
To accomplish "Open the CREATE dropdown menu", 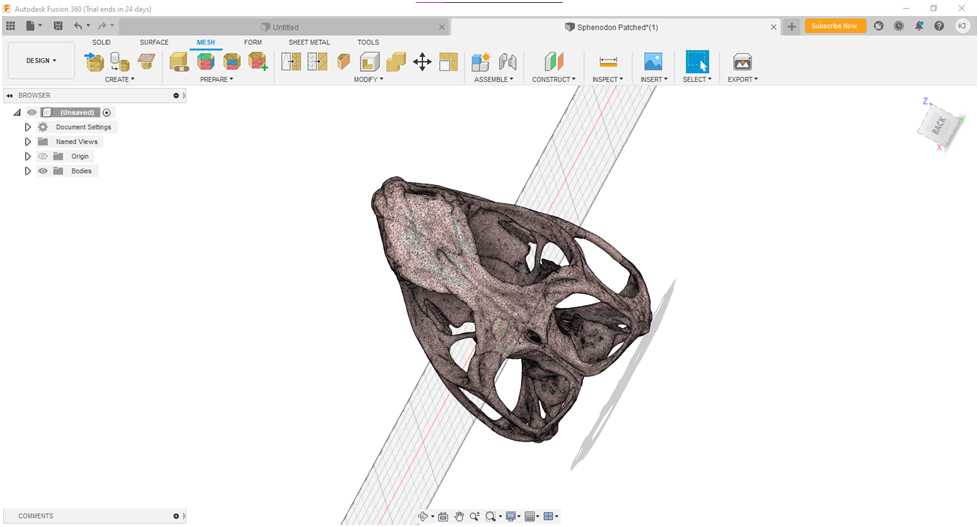I will click(119, 79).
